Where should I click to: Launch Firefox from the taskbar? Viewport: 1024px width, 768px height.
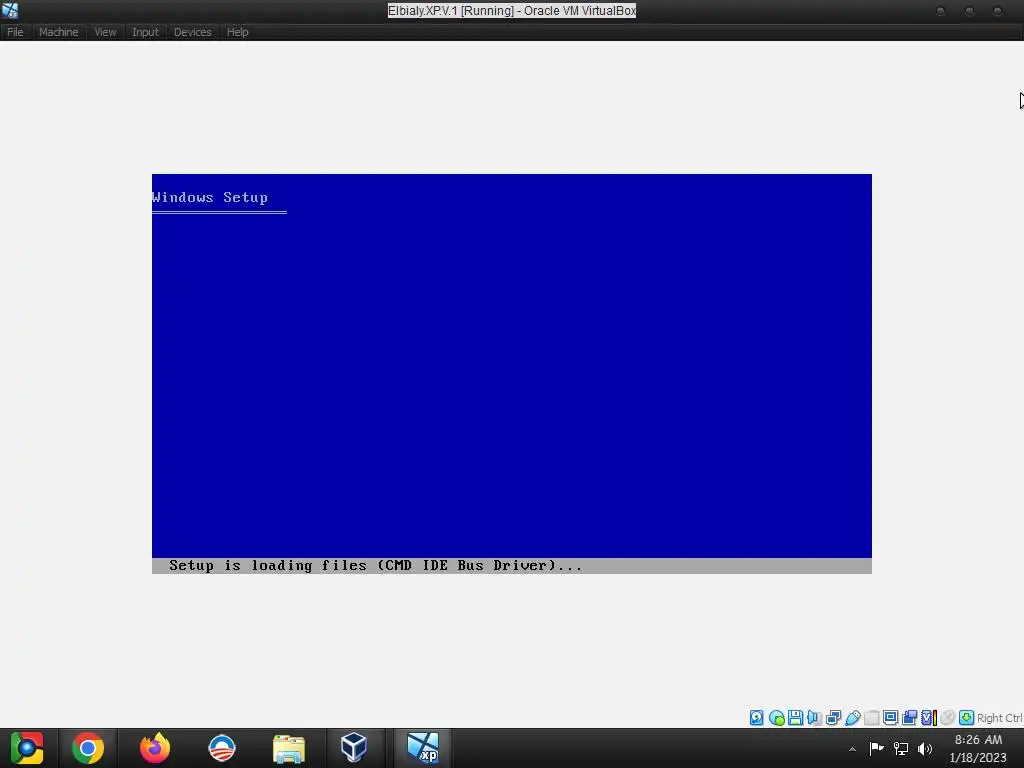[155, 748]
